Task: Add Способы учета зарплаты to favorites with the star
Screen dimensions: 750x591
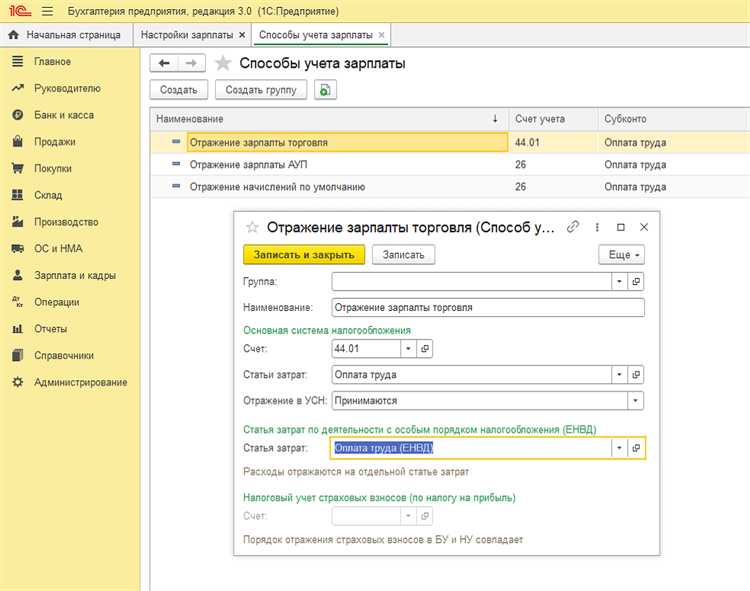Action: point(223,63)
